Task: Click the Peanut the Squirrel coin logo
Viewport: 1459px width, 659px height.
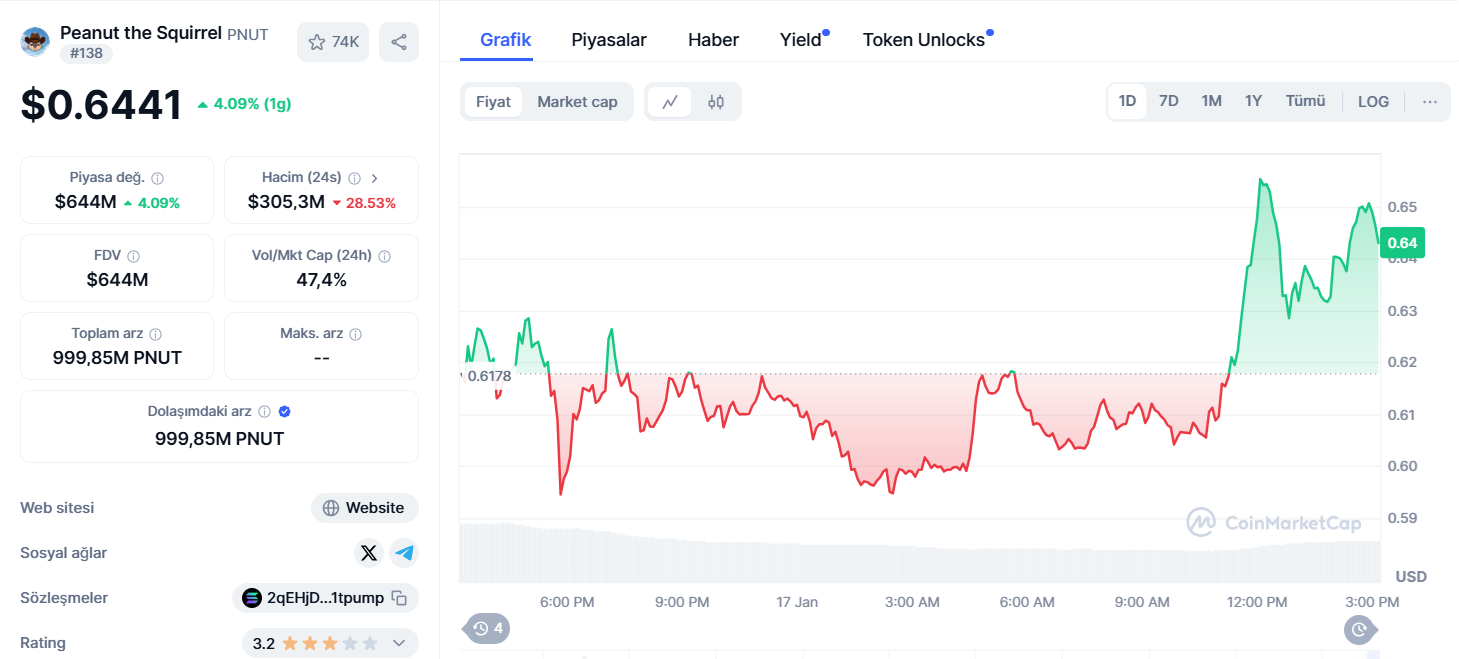Action: click(35, 41)
